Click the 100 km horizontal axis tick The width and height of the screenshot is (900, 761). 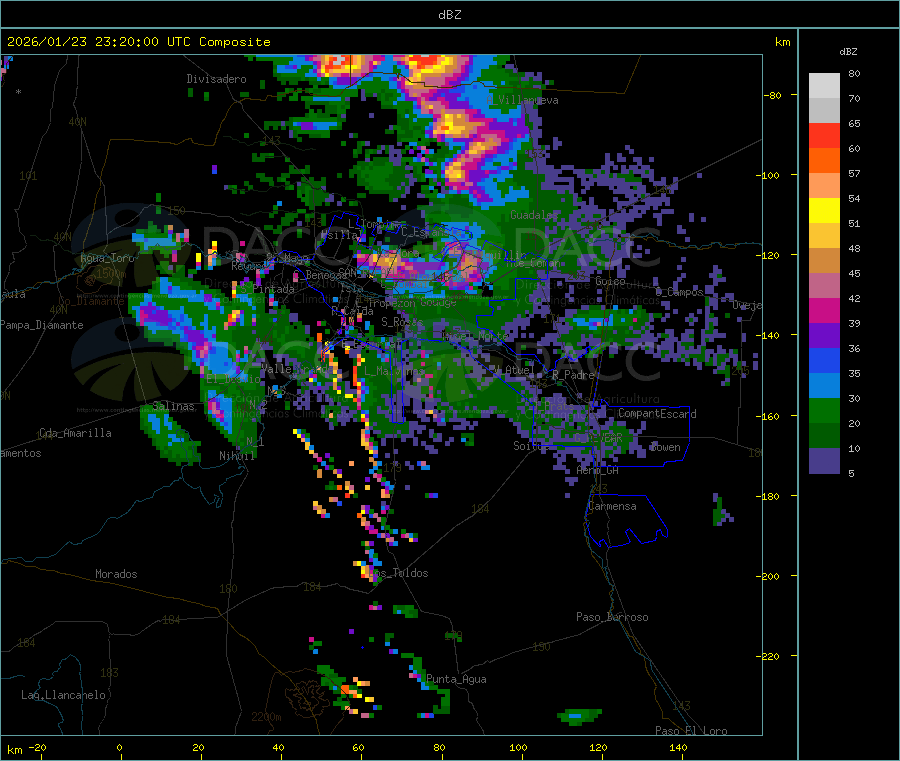pyautogui.click(x=518, y=747)
